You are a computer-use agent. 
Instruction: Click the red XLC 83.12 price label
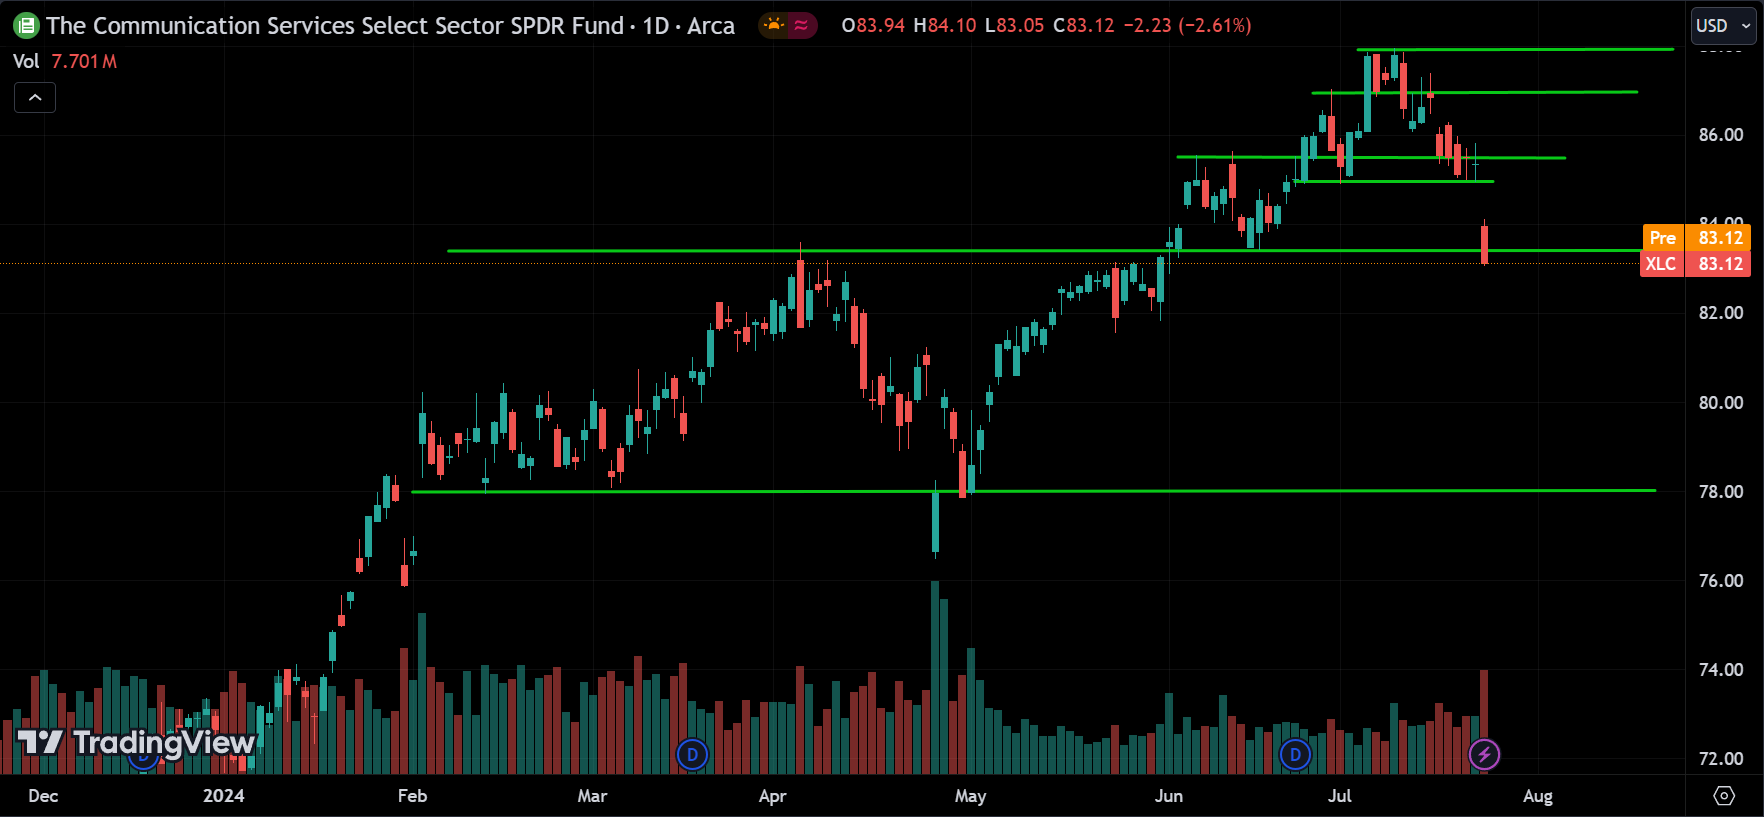click(x=1697, y=264)
